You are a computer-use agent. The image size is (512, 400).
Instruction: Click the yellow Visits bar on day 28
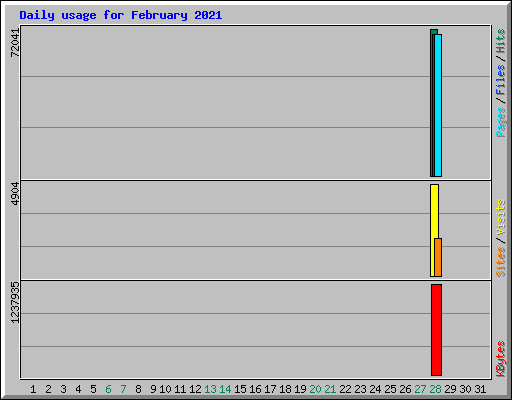coord(433,230)
